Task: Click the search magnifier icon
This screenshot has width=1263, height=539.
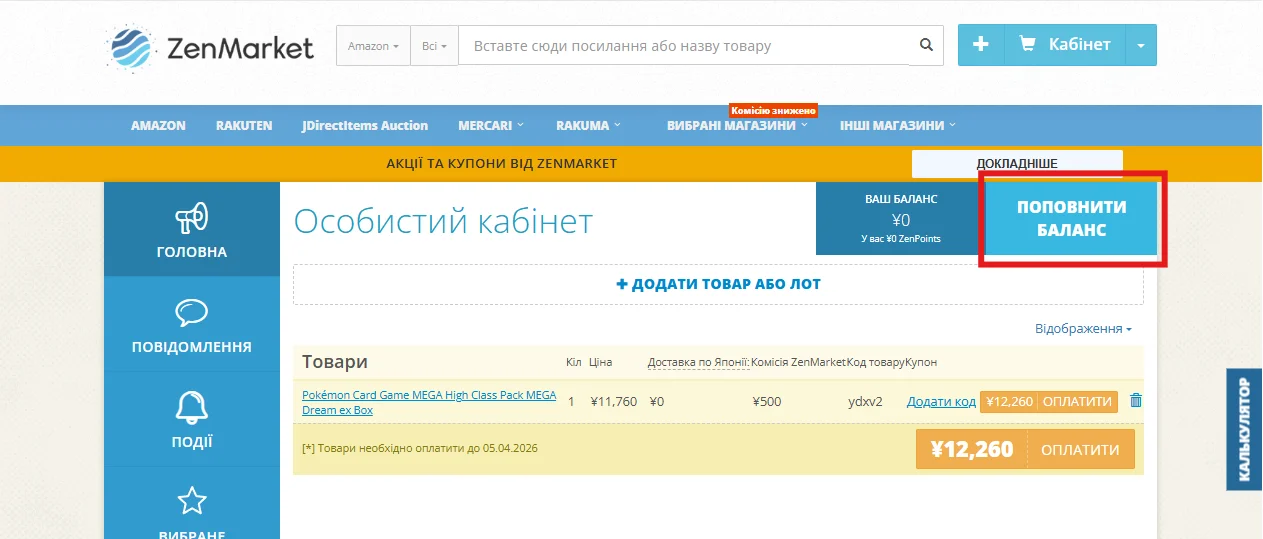Action: [926, 45]
